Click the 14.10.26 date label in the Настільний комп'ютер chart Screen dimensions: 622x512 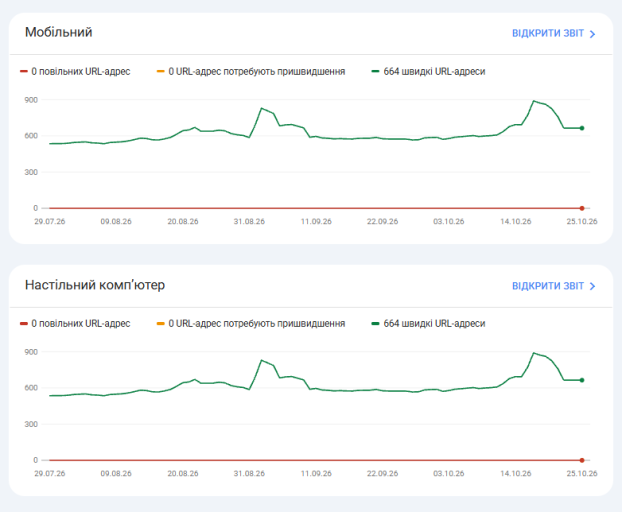coord(515,473)
